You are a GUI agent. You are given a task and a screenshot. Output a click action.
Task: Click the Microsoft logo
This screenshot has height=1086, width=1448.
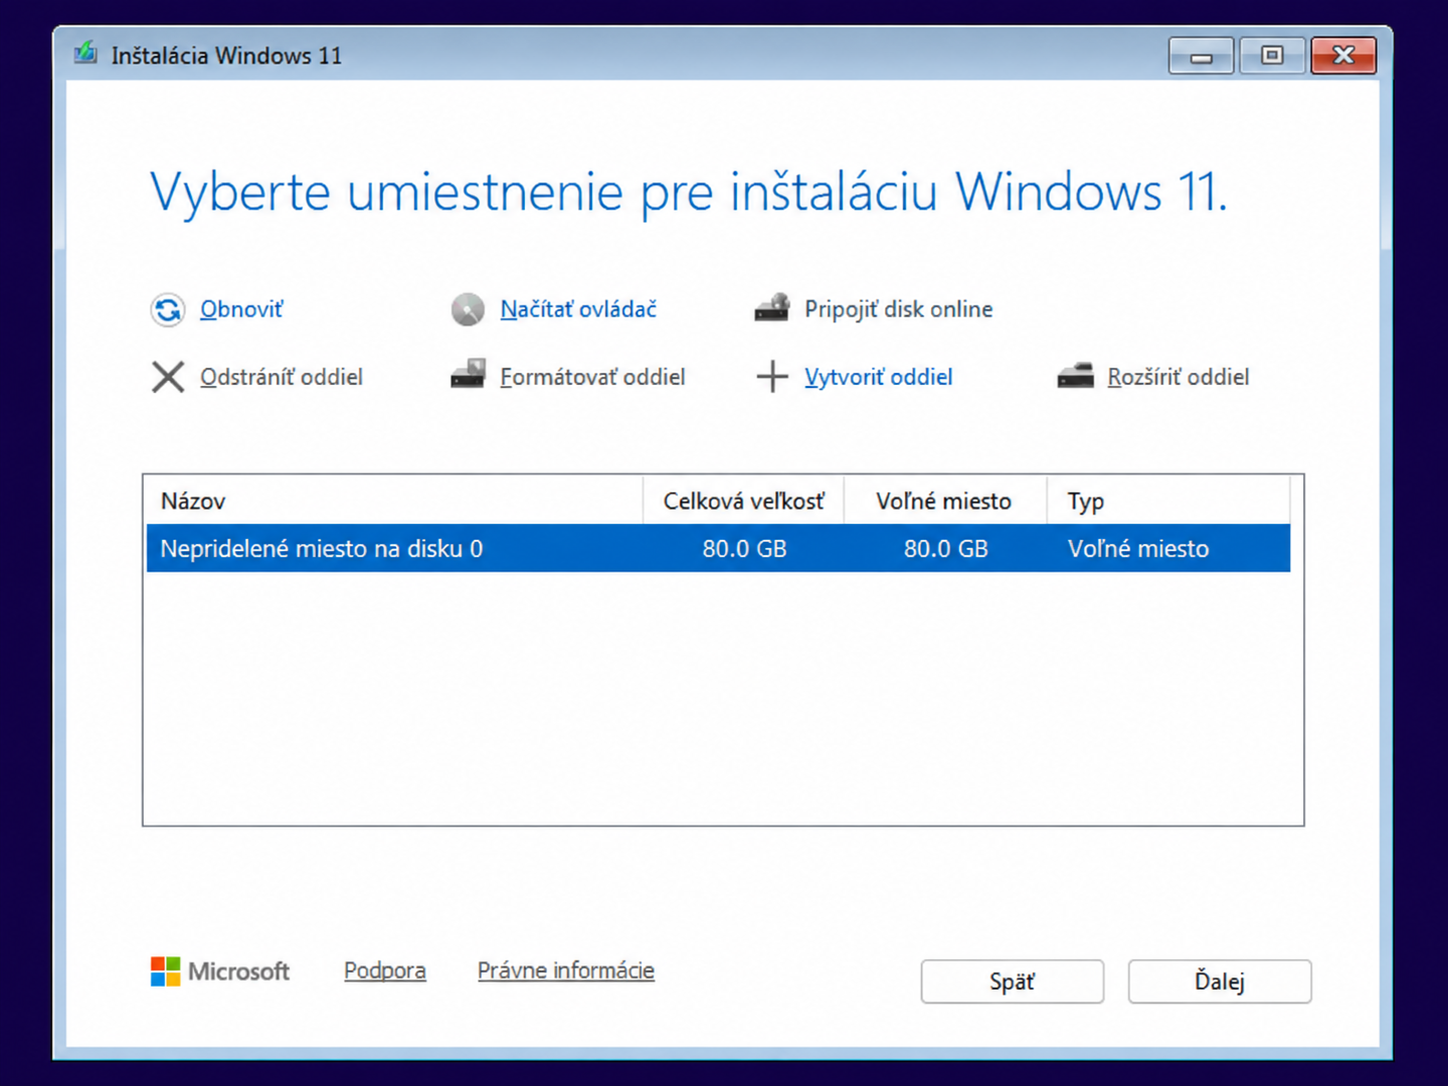[x=220, y=971]
